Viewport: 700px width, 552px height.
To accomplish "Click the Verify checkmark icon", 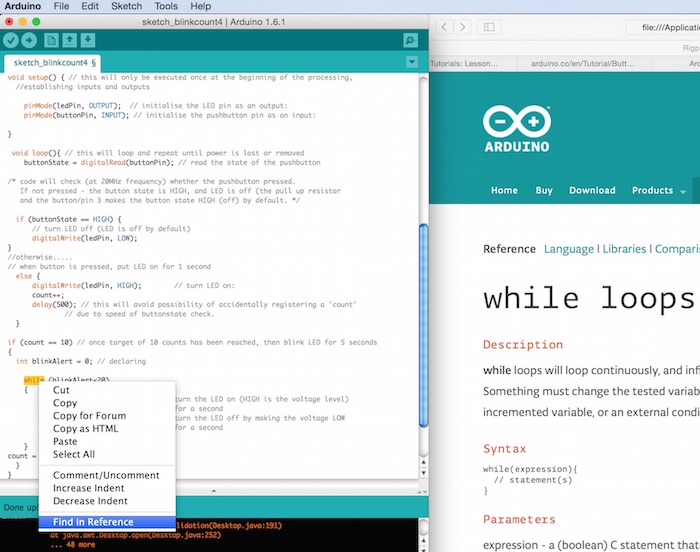I will click(x=11, y=41).
